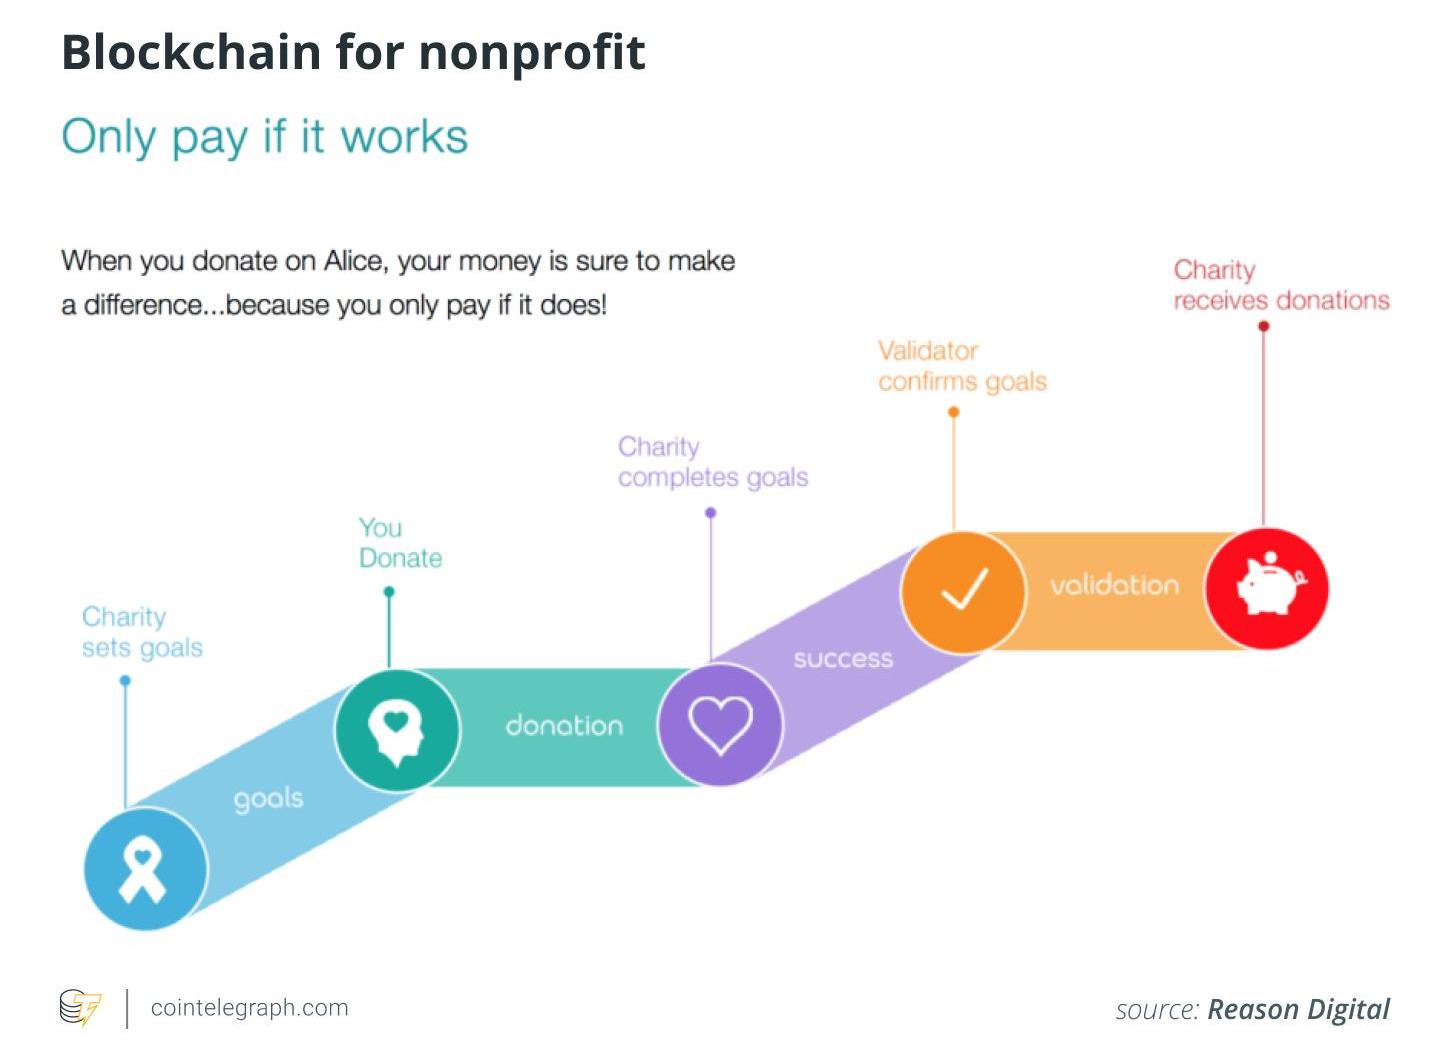Image resolution: width=1450 pixels, height=1059 pixels.
Task: Click the purple success segment label
Action: [843, 659]
